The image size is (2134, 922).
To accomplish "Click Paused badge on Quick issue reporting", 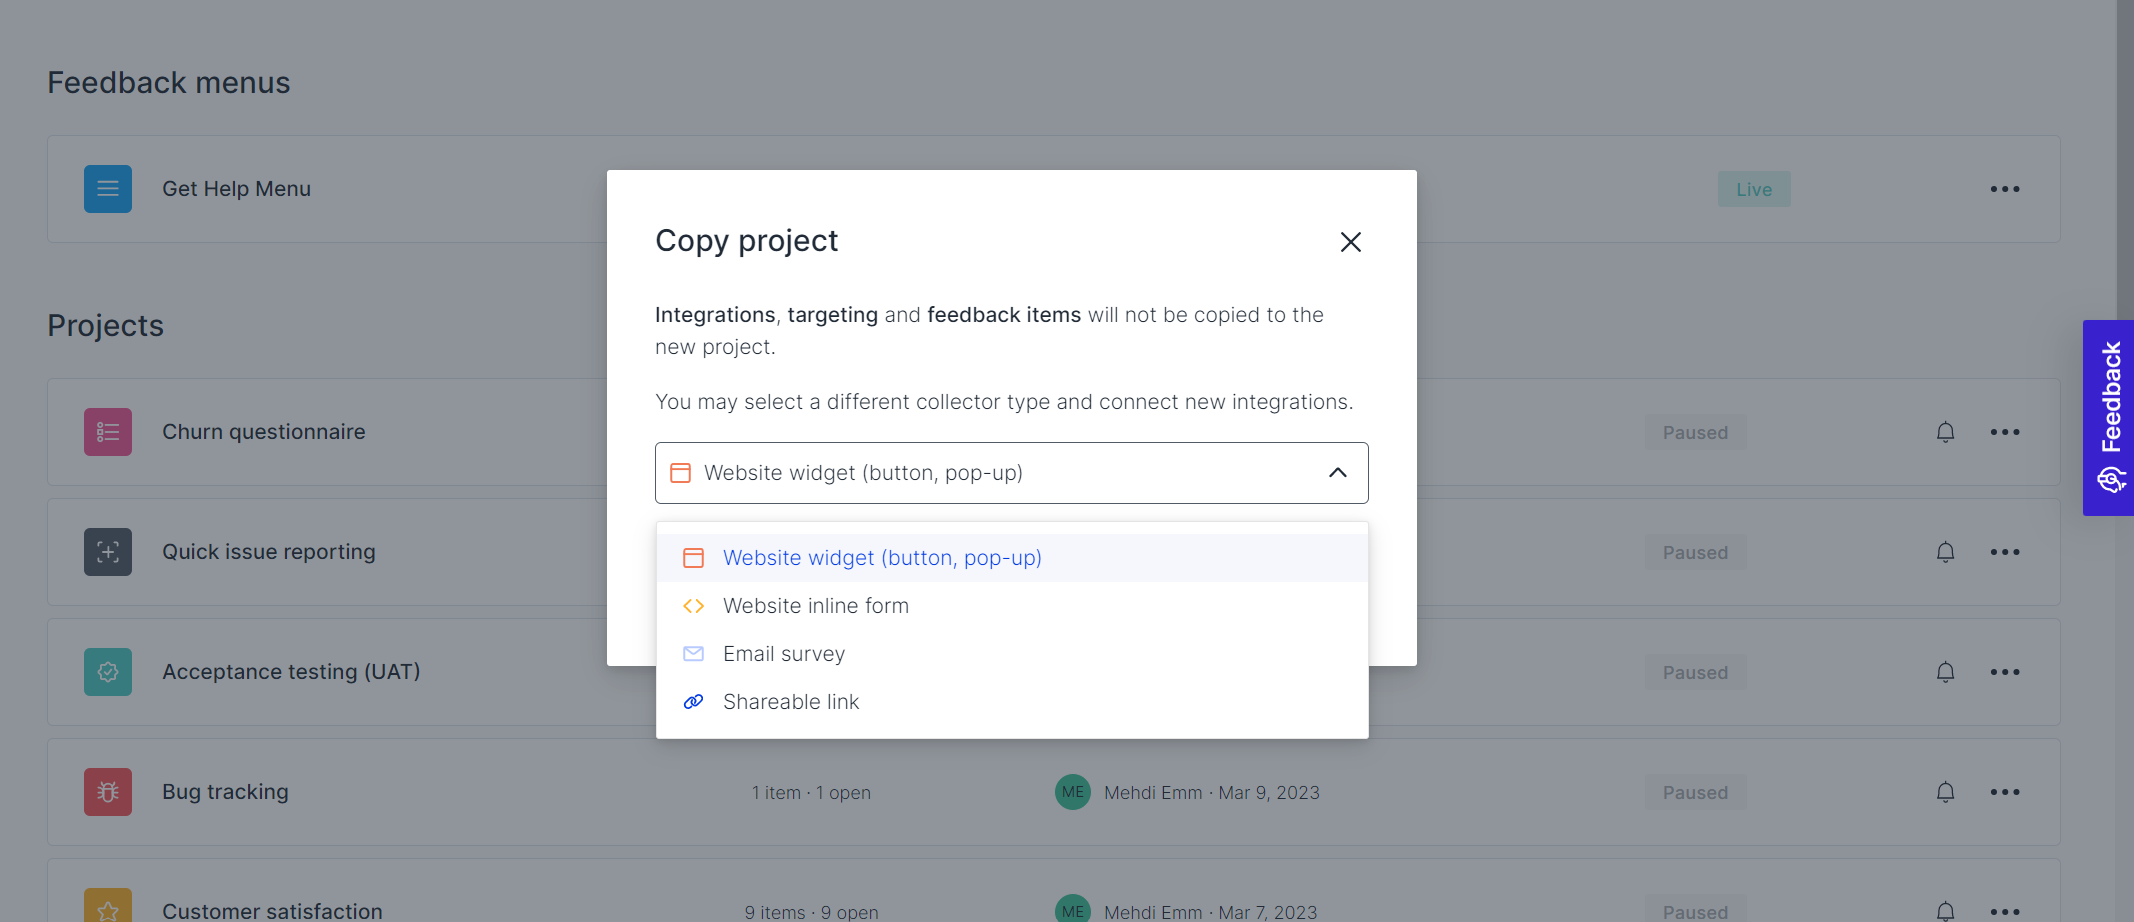I will 1695,553.
